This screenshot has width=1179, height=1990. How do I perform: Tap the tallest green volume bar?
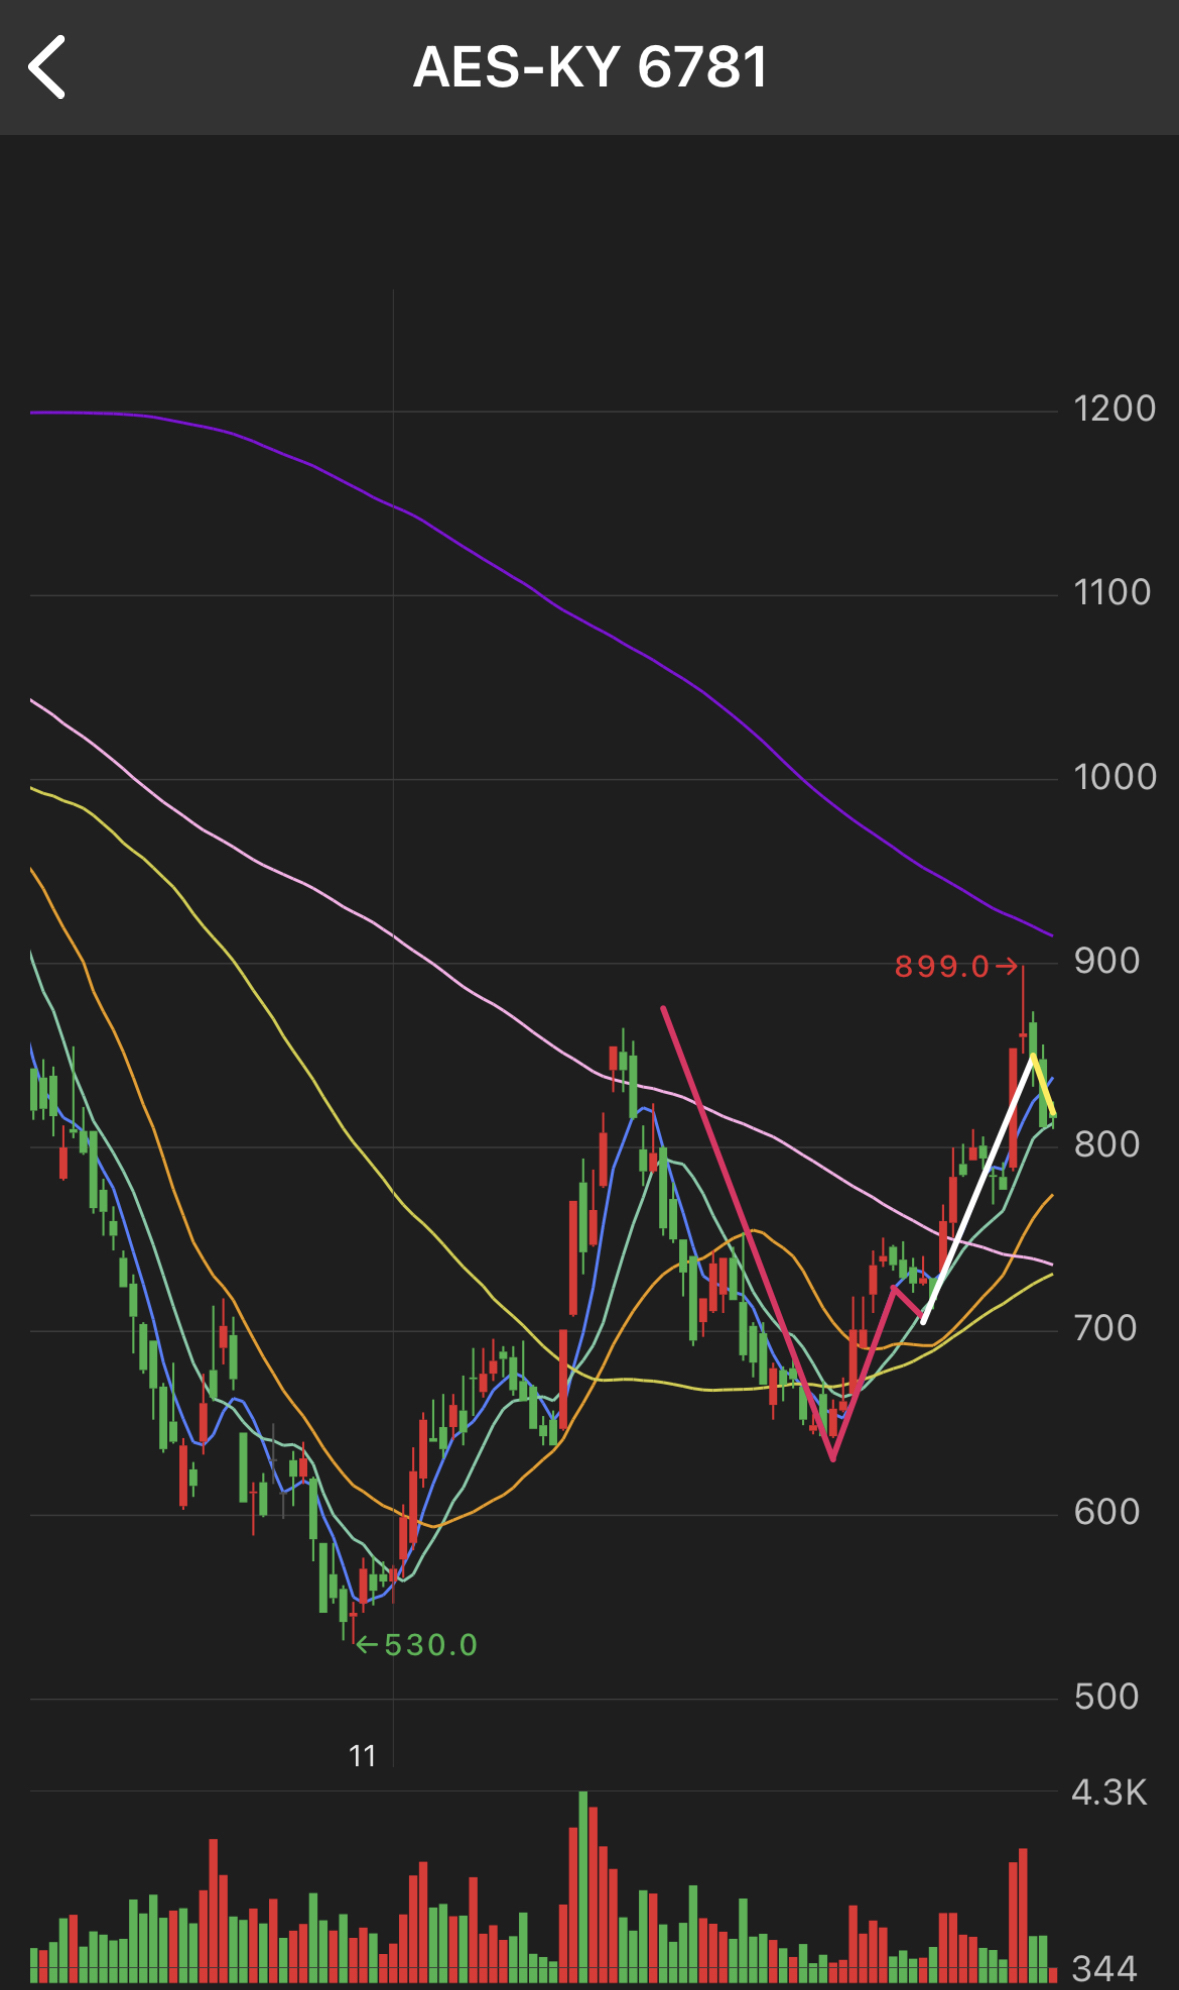[583, 1886]
